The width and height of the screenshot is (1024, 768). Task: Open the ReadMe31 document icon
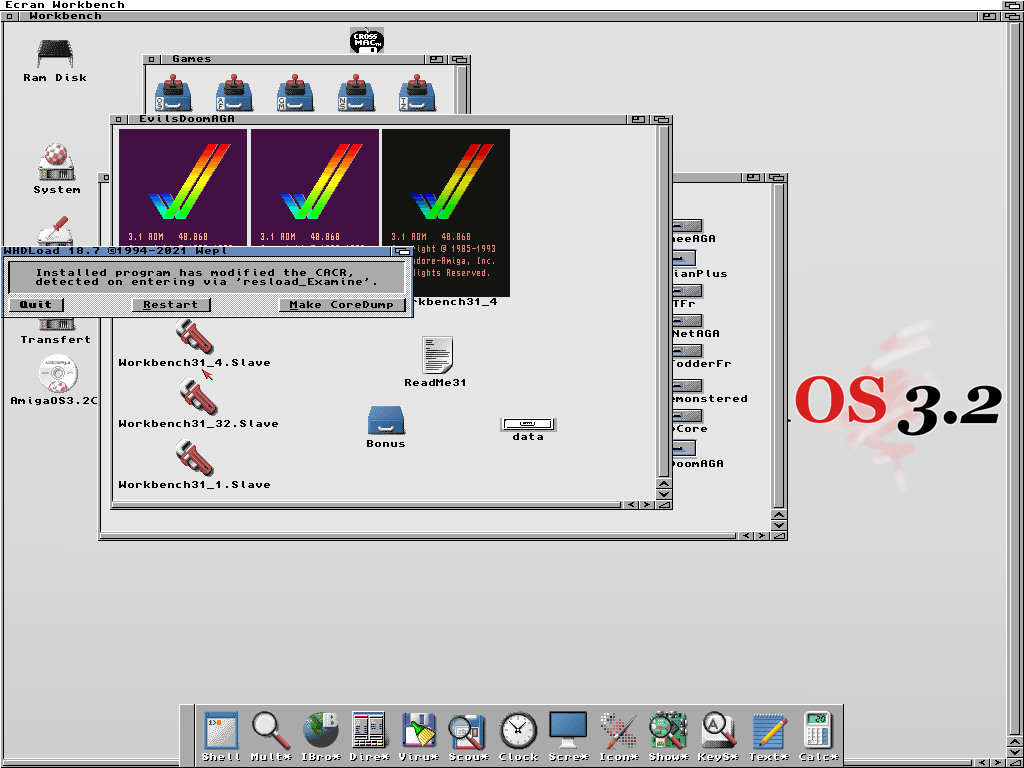pos(437,355)
